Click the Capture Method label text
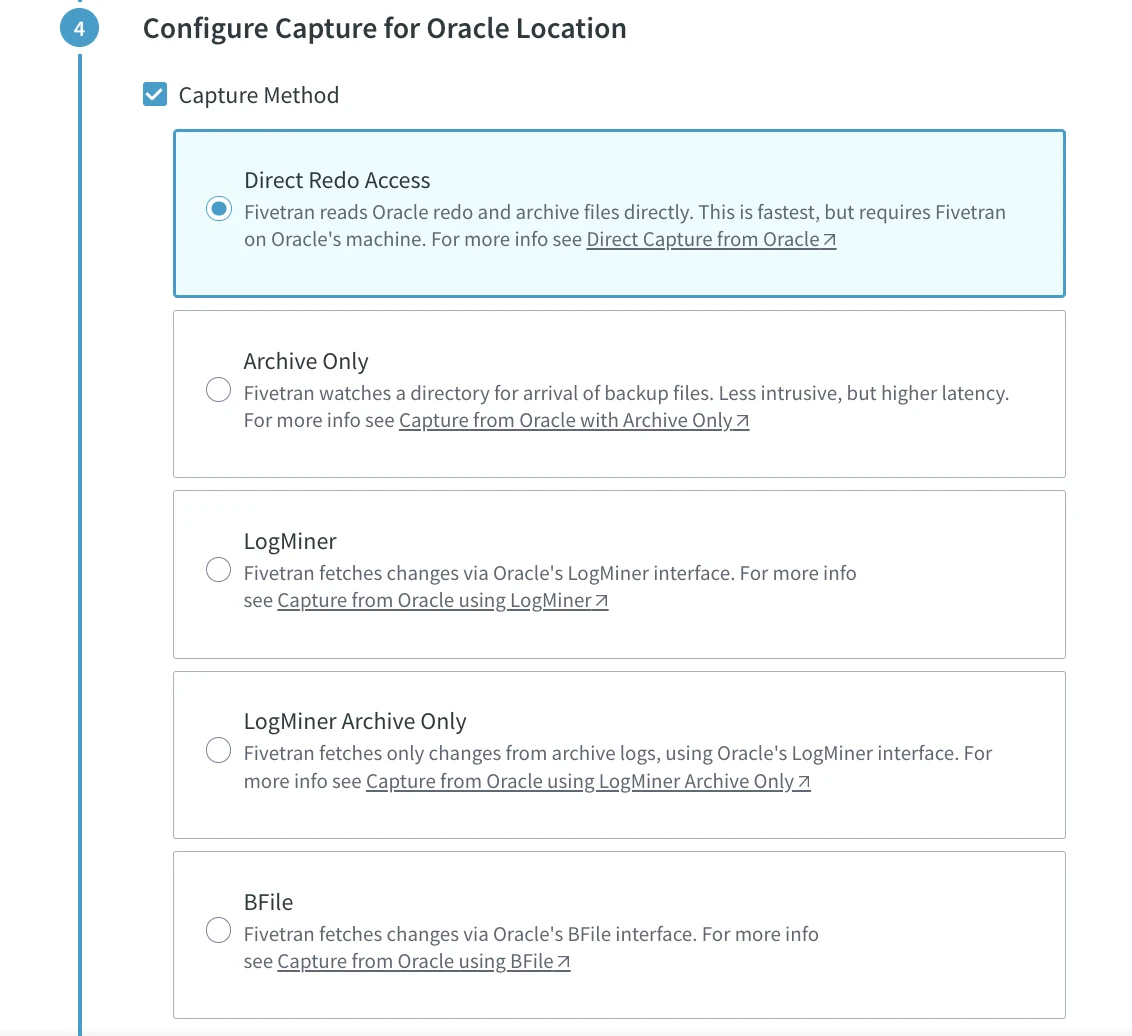 pyautogui.click(x=258, y=95)
